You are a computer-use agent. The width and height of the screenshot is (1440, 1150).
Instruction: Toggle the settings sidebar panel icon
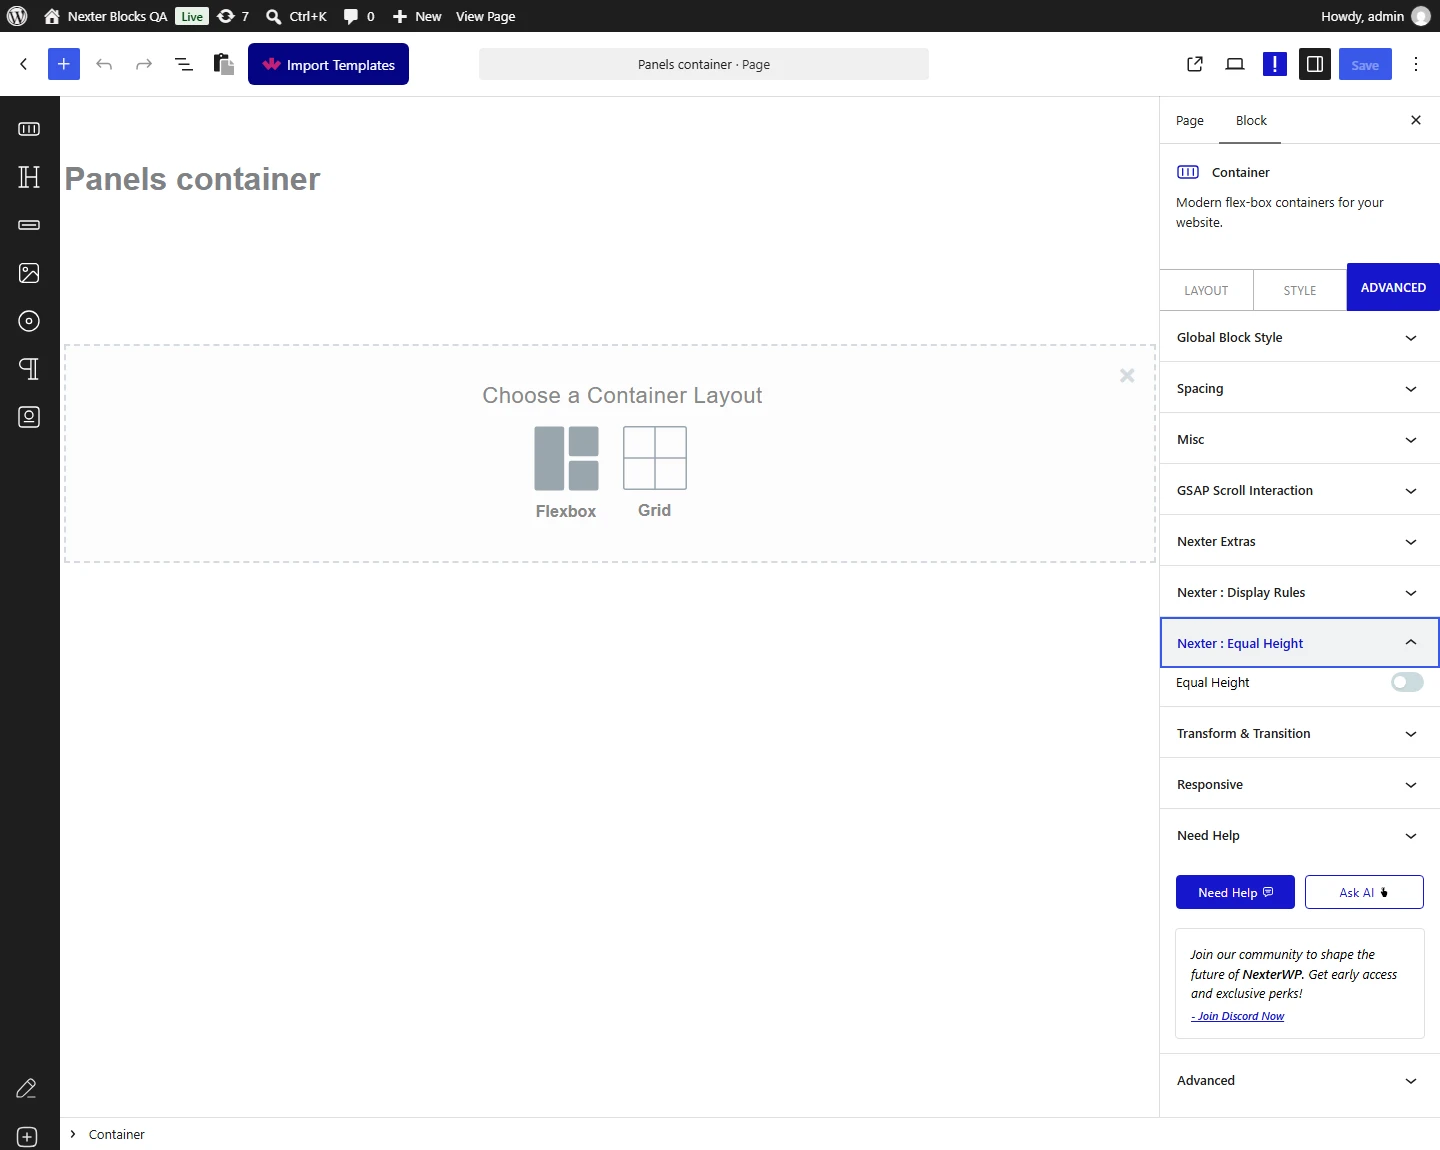pyautogui.click(x=1315, y=64)
